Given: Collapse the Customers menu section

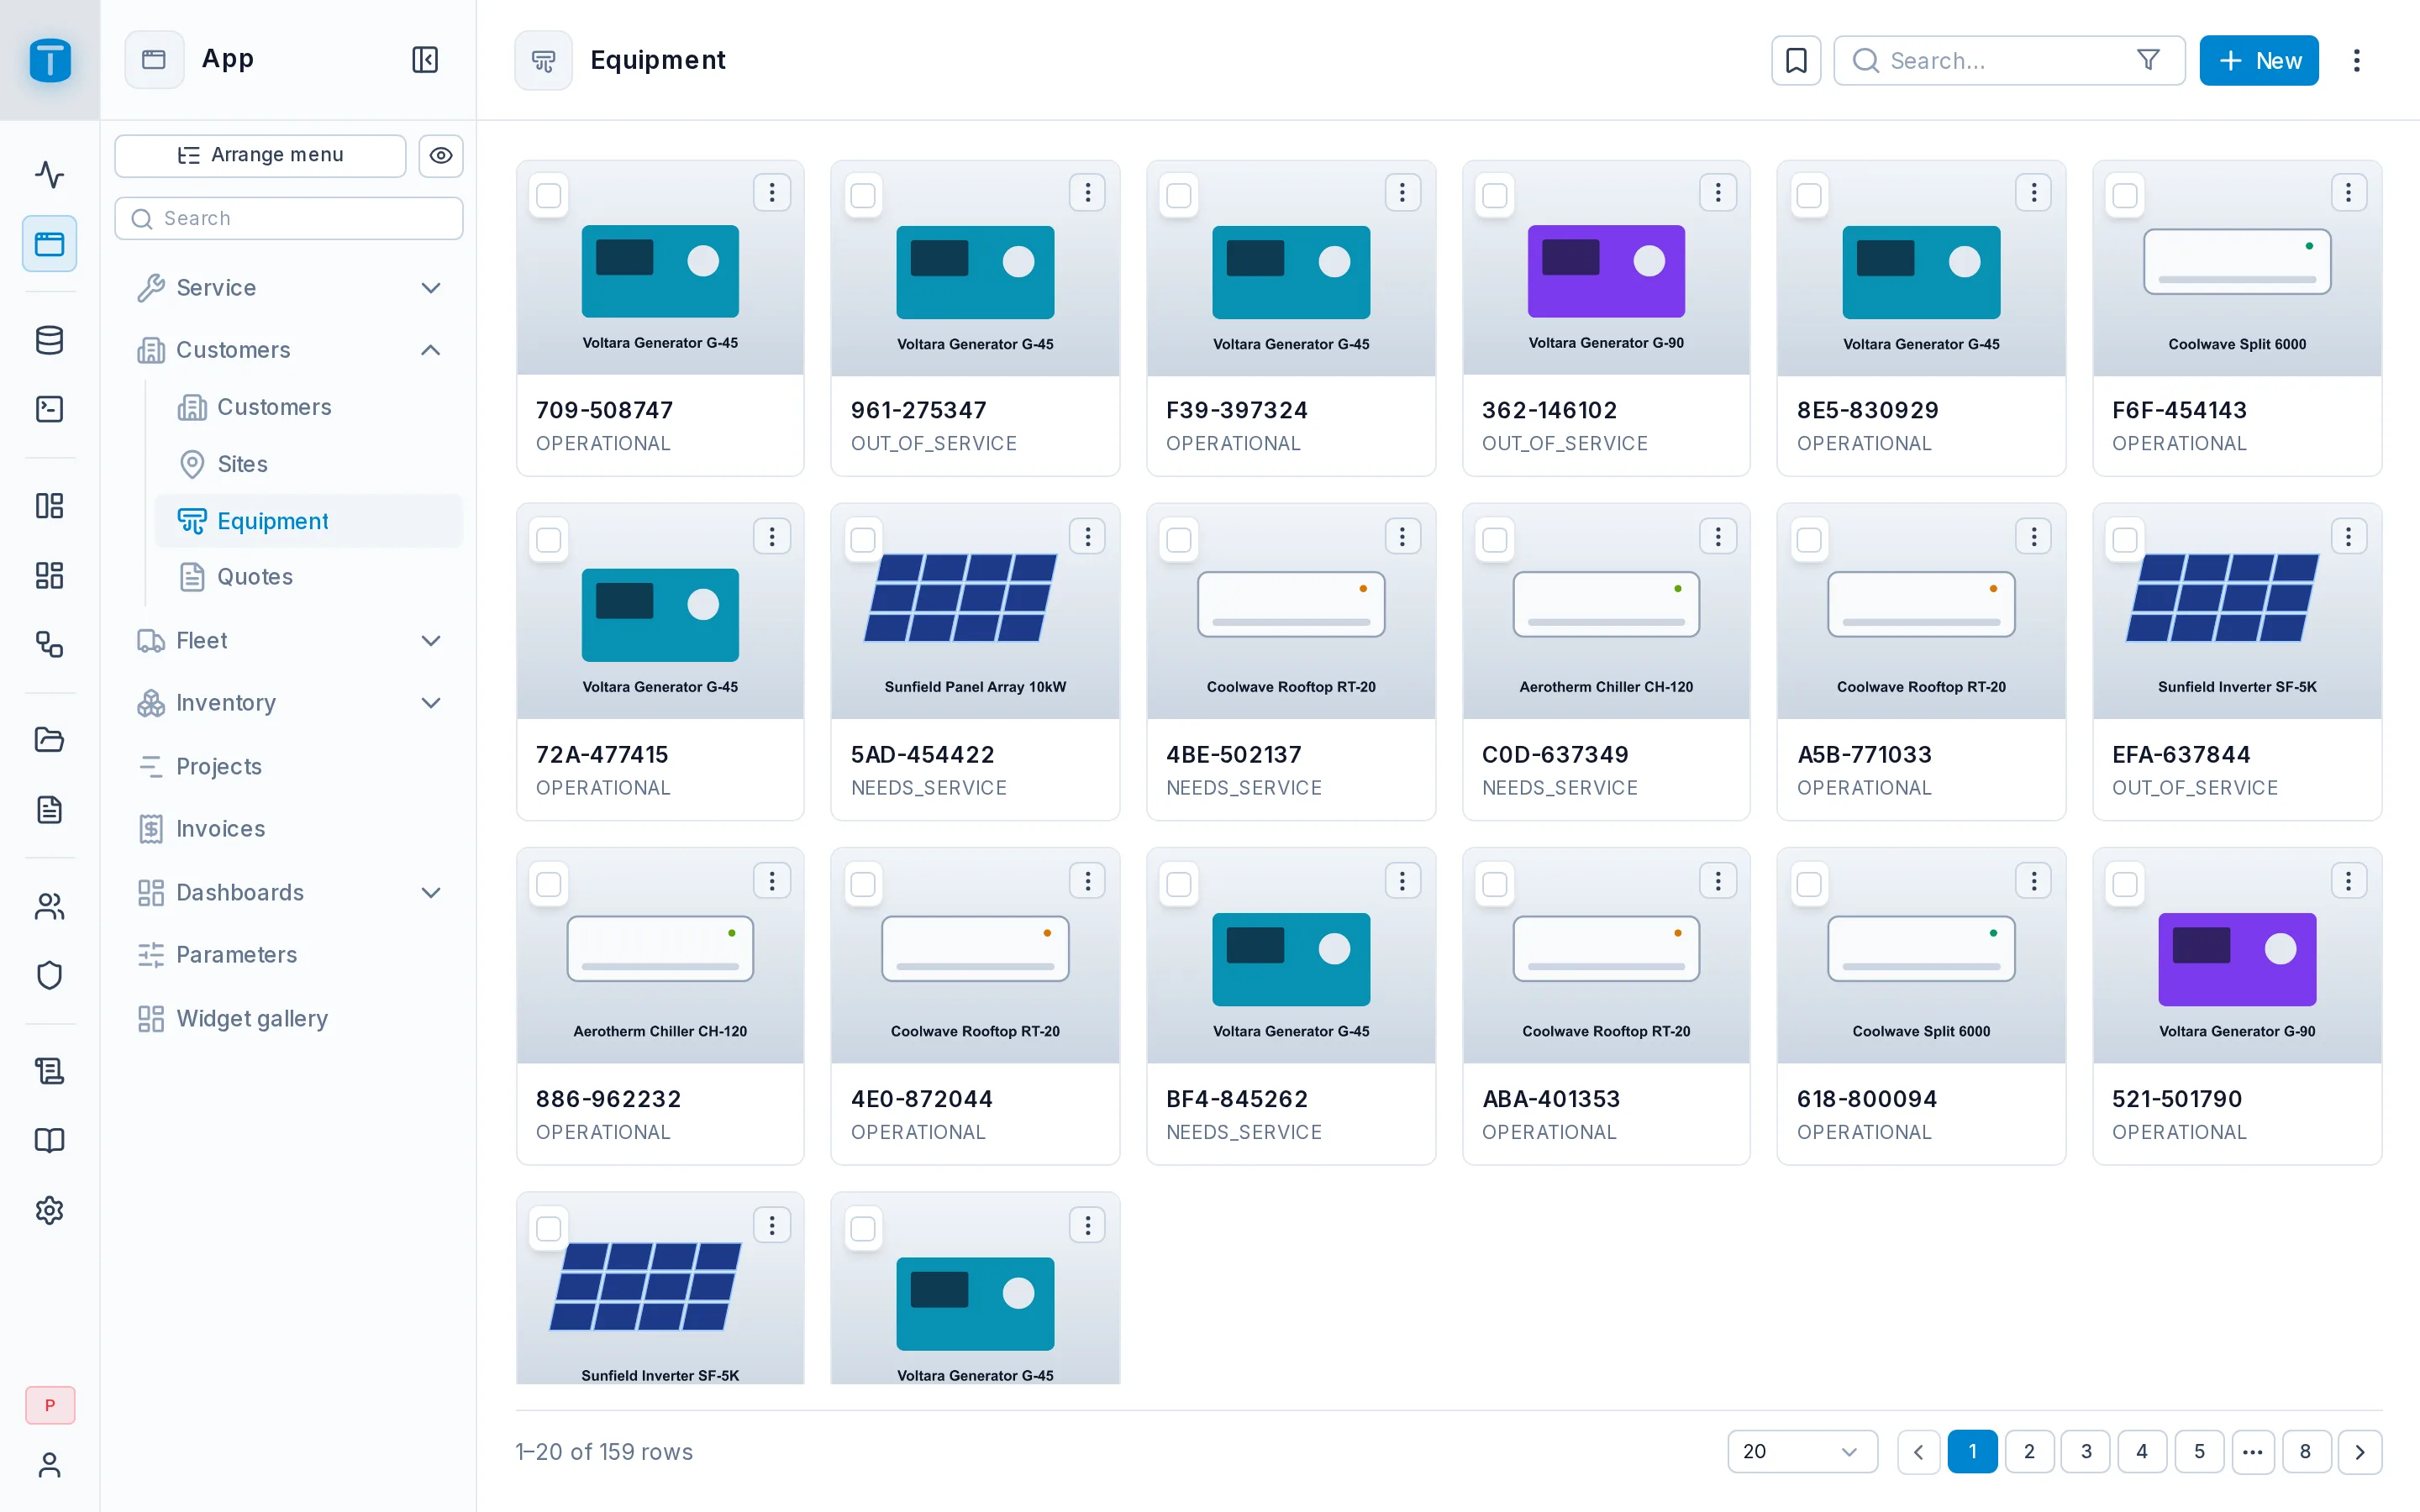Looking at the screenshot, I should (x=290, y=350).
